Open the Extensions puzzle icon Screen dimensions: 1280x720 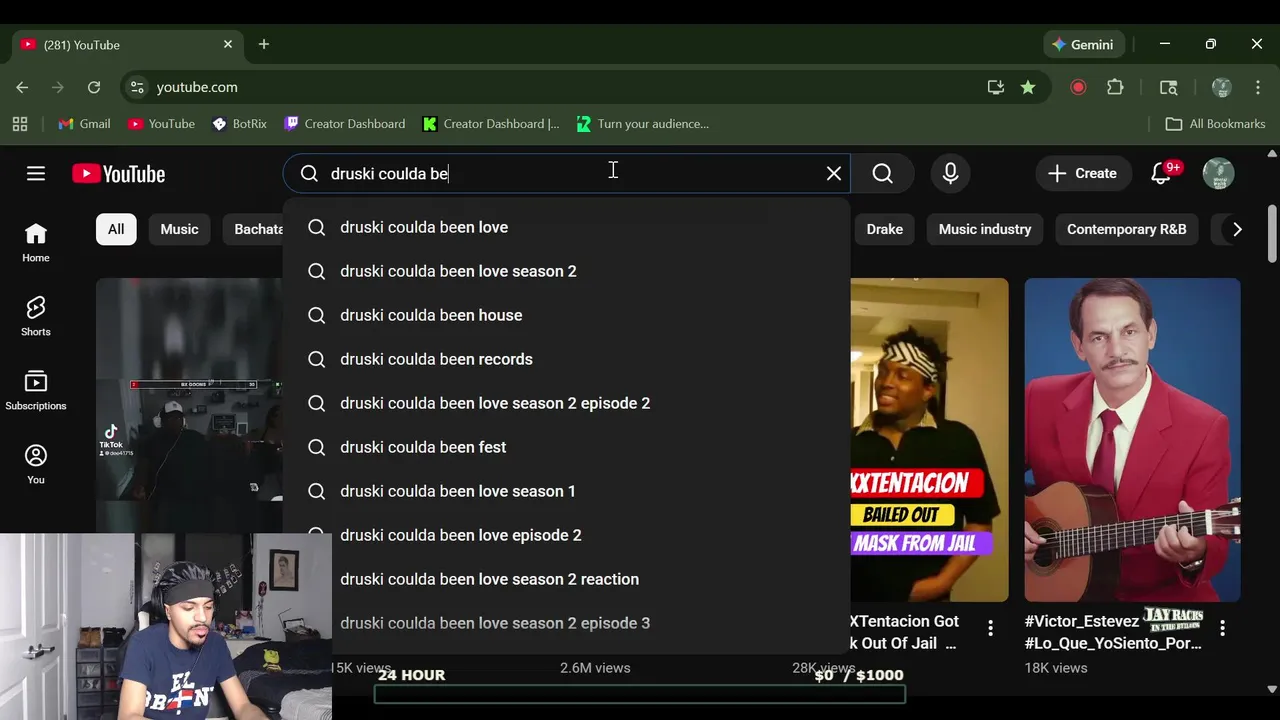click(1115, 87)
